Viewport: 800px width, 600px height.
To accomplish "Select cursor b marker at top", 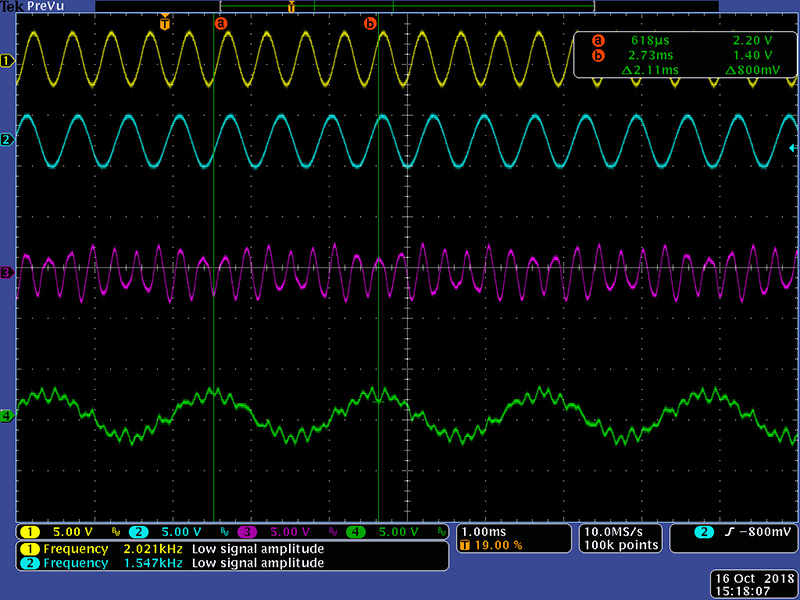I will click(x=370, y=22).
